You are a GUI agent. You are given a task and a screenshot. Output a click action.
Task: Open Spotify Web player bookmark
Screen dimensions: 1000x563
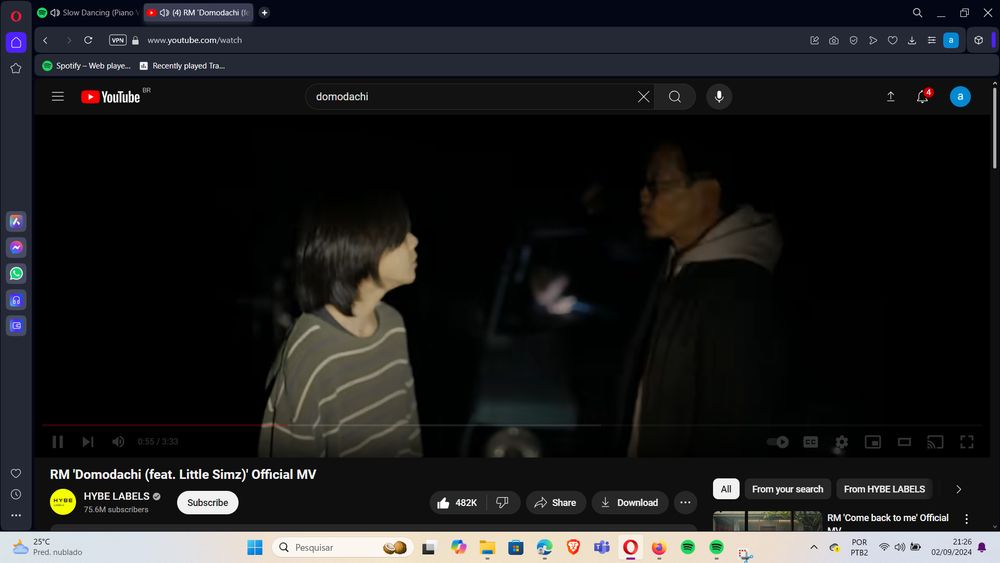87,66
